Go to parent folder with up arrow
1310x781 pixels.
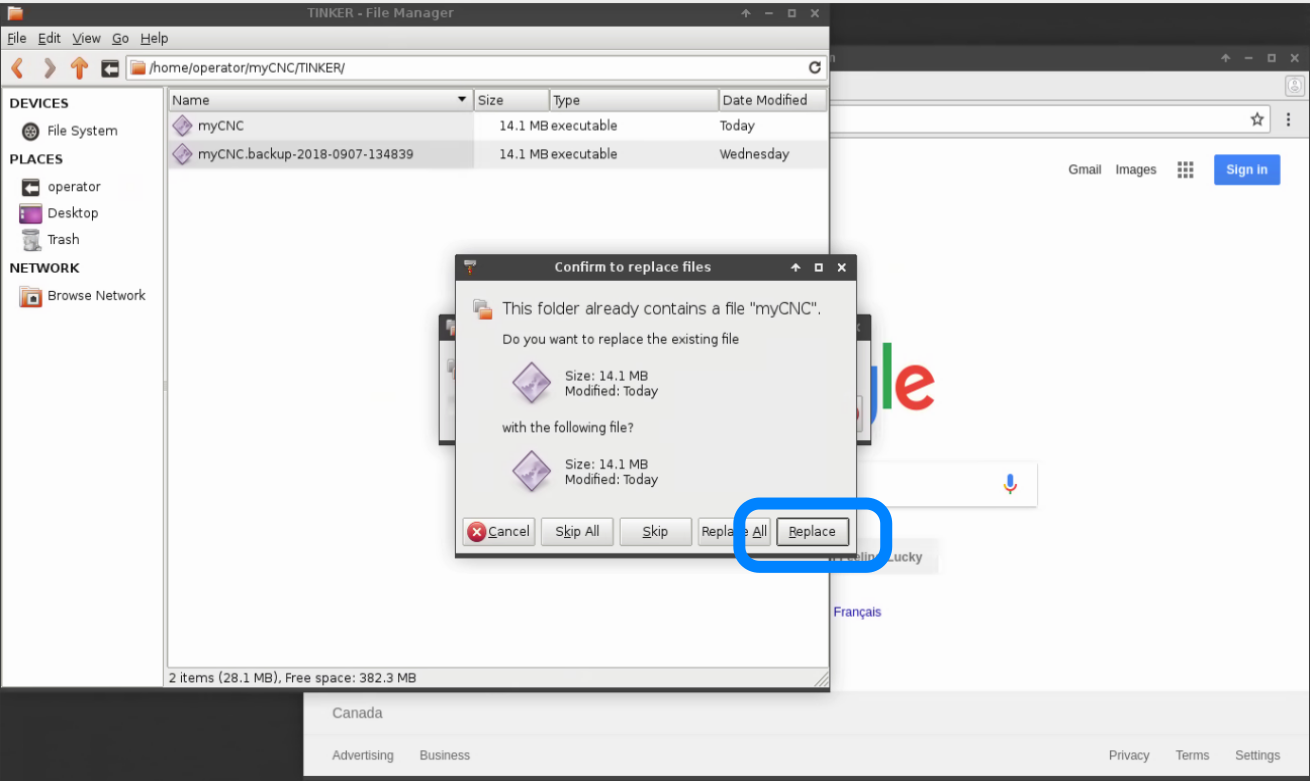(x=79, y=68)
